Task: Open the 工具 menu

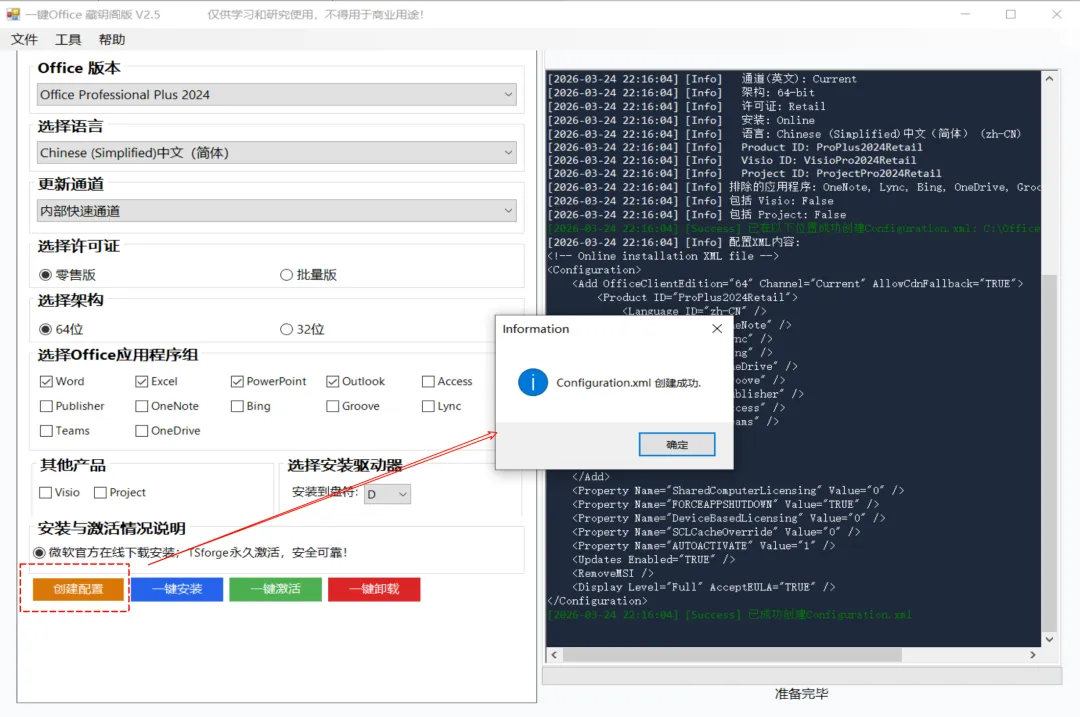Action: 68,39
